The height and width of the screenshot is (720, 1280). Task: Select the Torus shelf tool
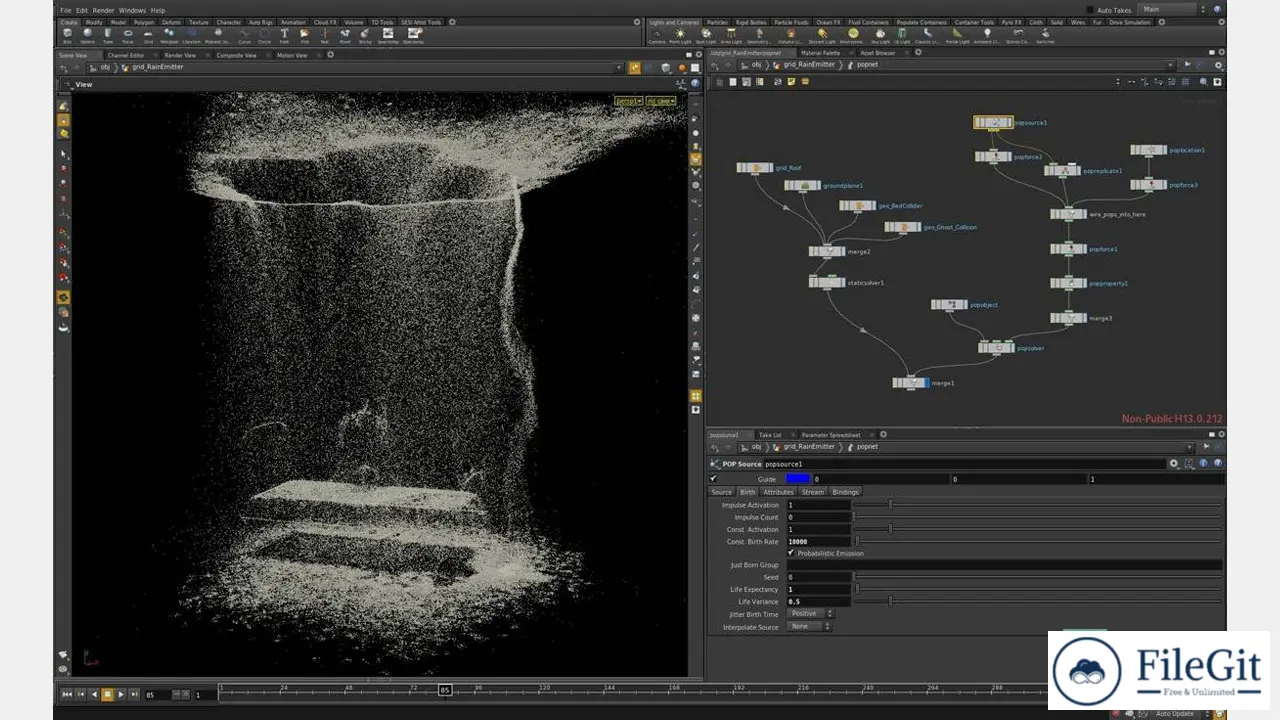coord(128,35)
